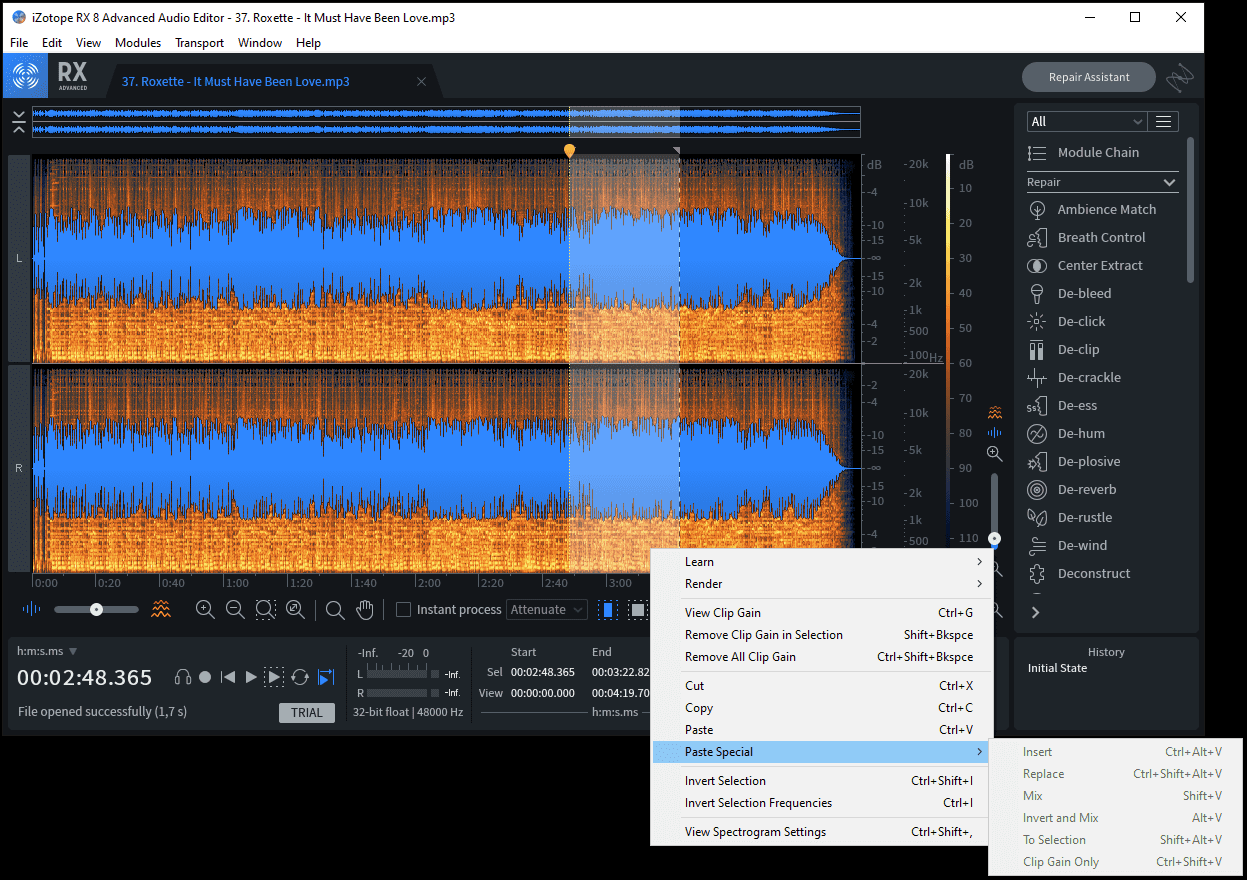Open the Modules menu
1247x880 pixels.
[138, 43]
